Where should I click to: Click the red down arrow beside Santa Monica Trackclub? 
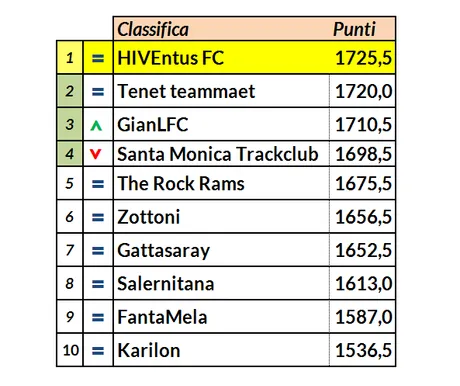(95, 154)
